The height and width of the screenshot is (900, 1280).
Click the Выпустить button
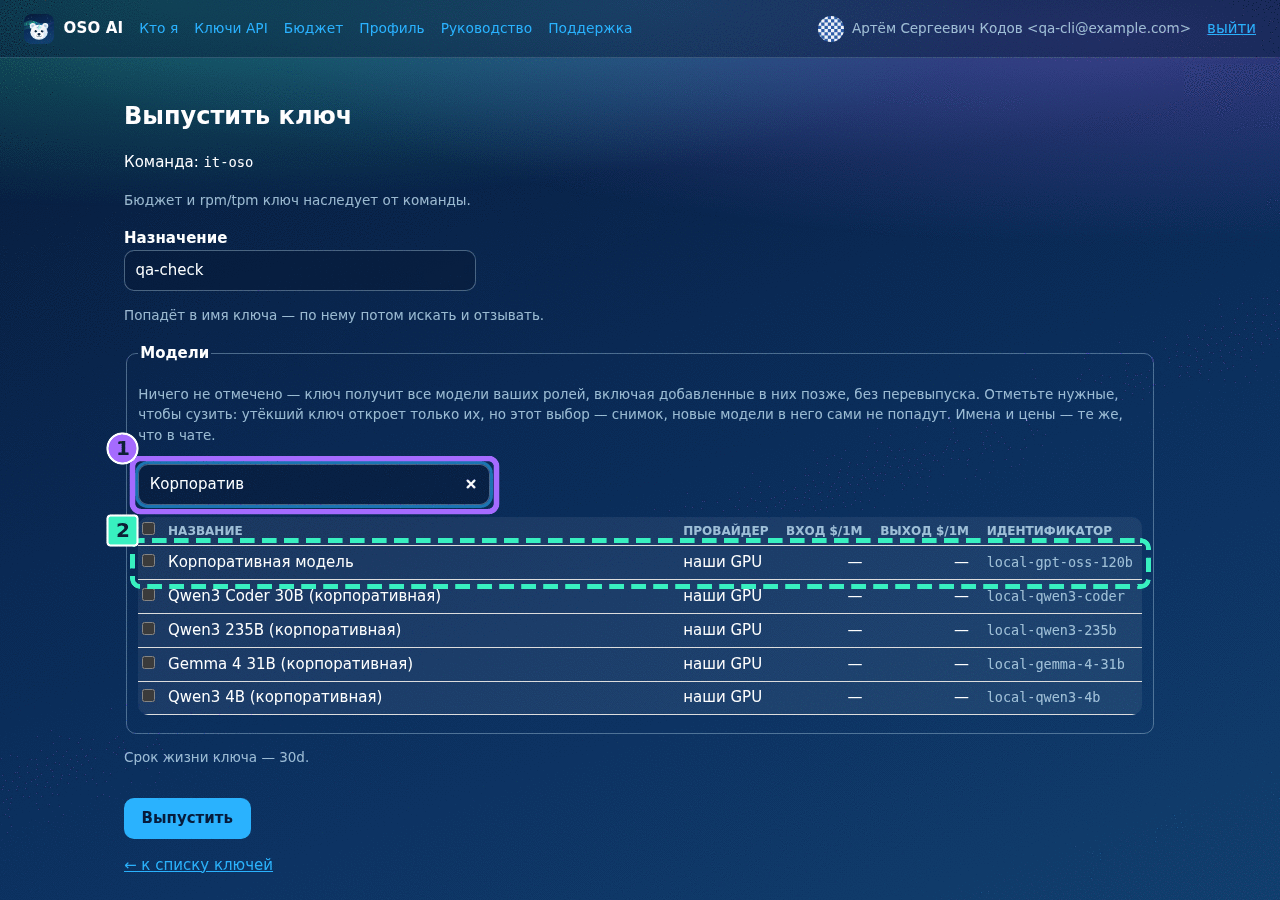(x=187, y=818)
